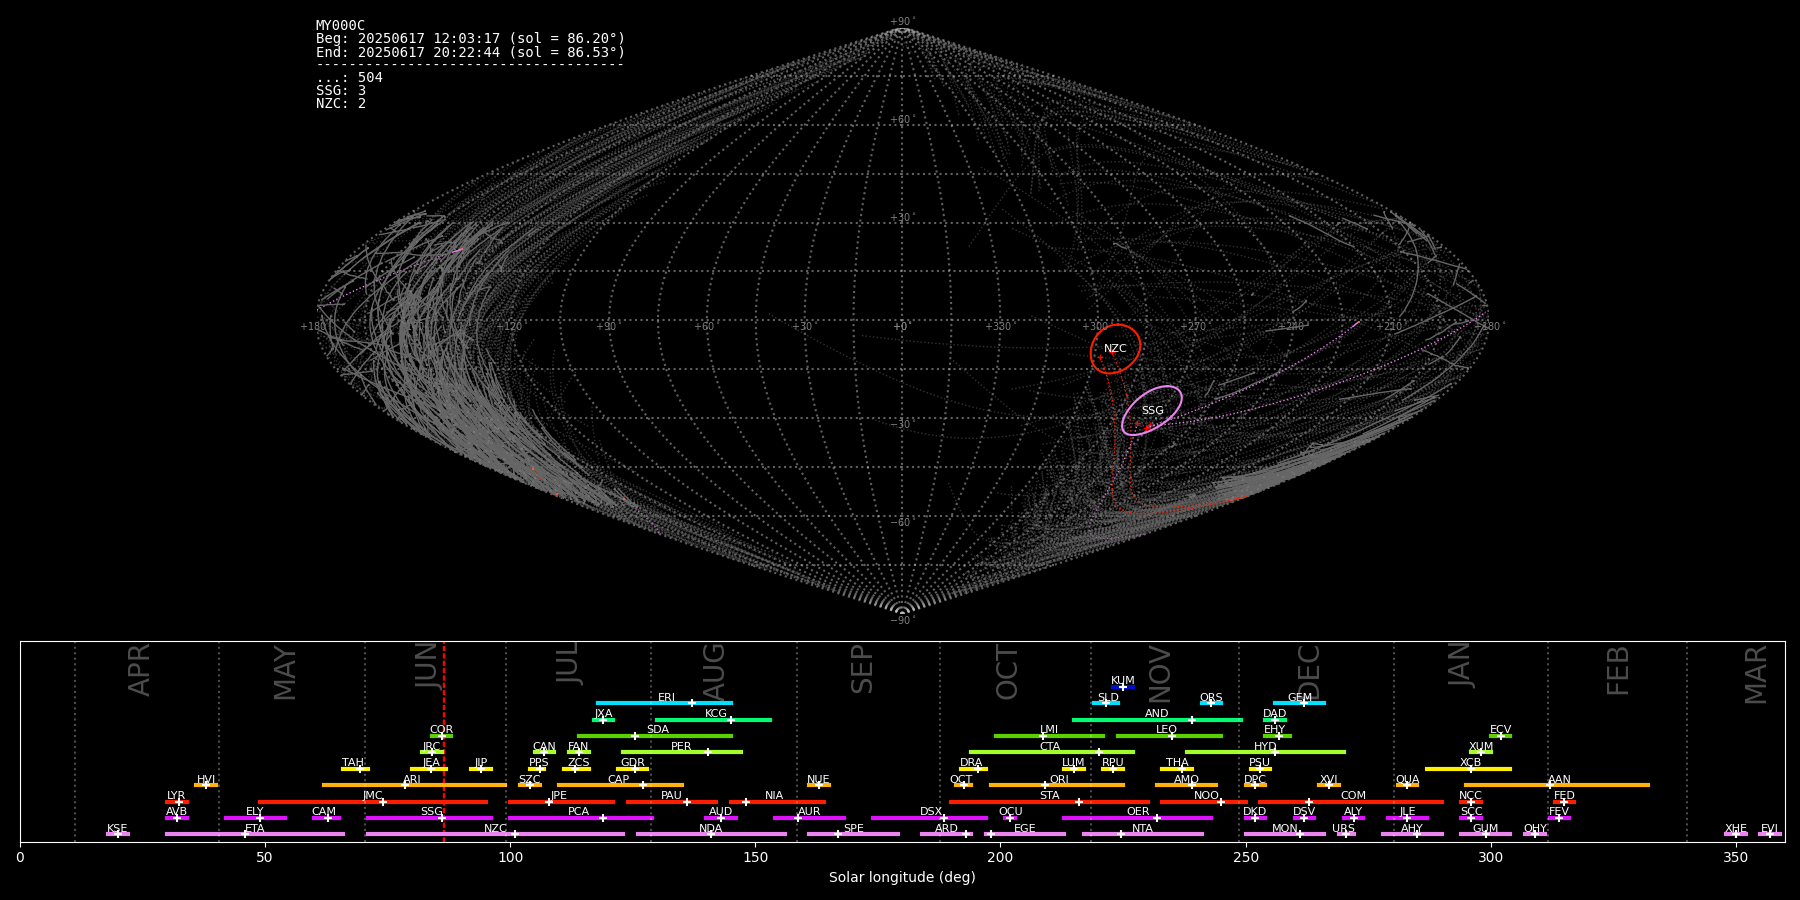This screenshot has width=1800, height=900.
Task: Click the CTA shower bar label
Action: (1050, 747)
